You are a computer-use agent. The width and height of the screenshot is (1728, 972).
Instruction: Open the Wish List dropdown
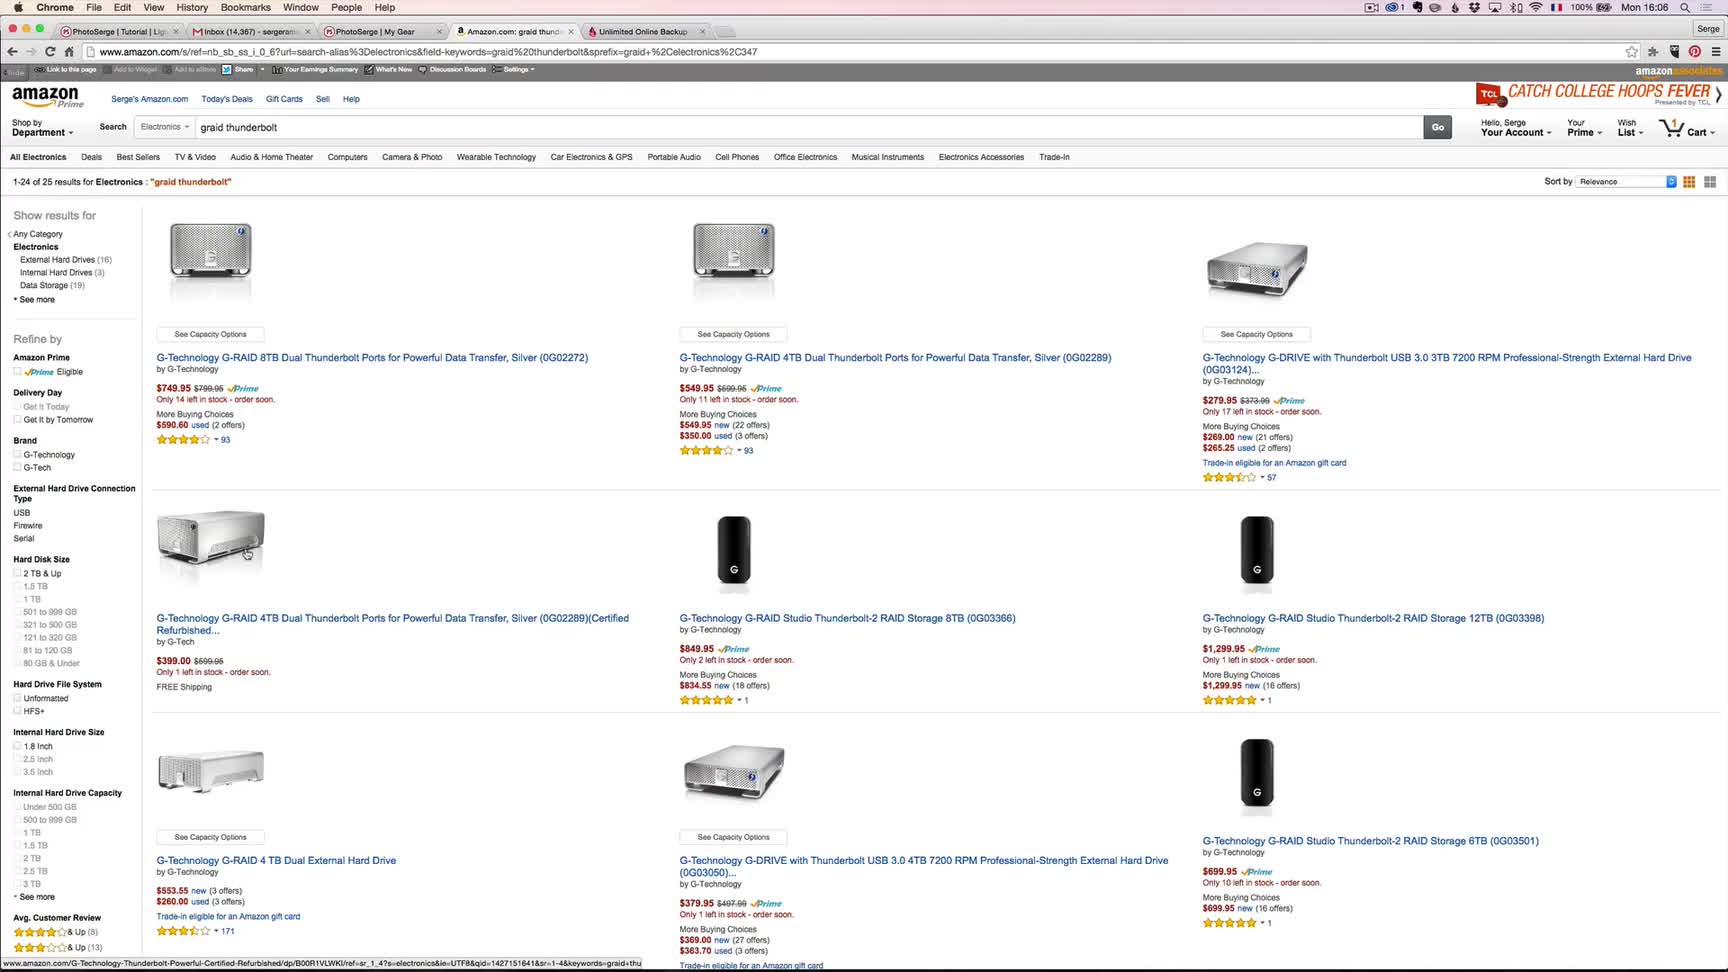point(1630,128)
